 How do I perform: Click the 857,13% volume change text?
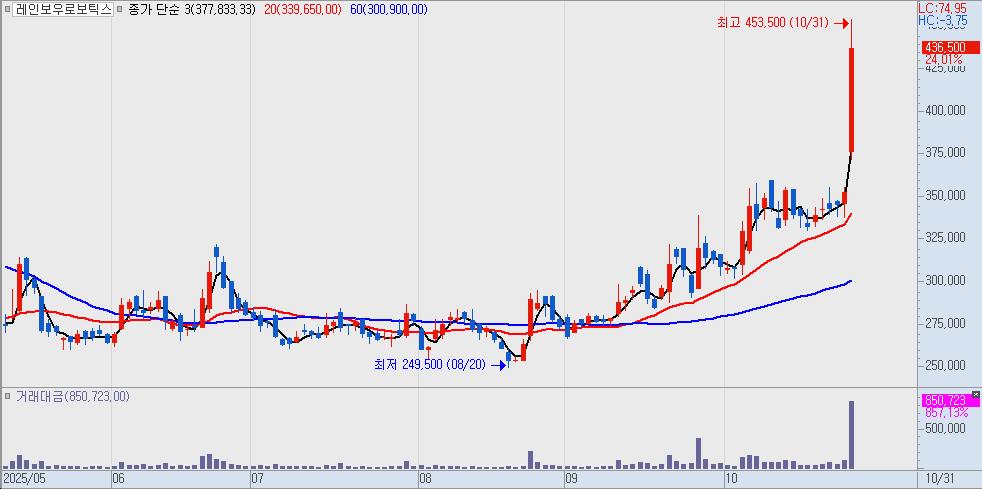(x=946, y=413)
